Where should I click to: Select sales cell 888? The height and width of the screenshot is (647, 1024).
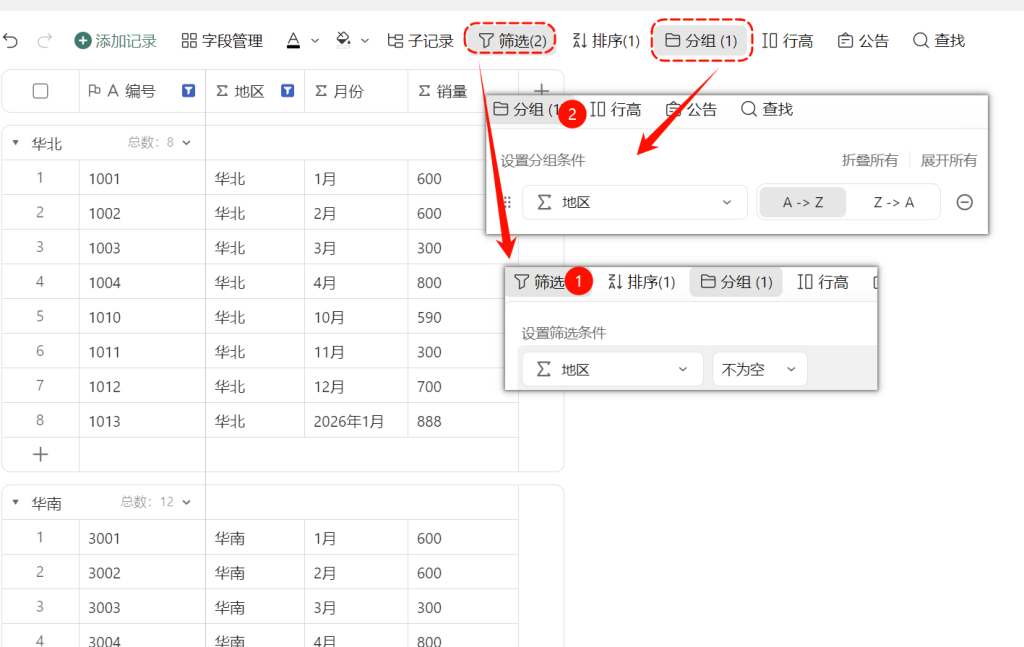click(x=463, y=421)
